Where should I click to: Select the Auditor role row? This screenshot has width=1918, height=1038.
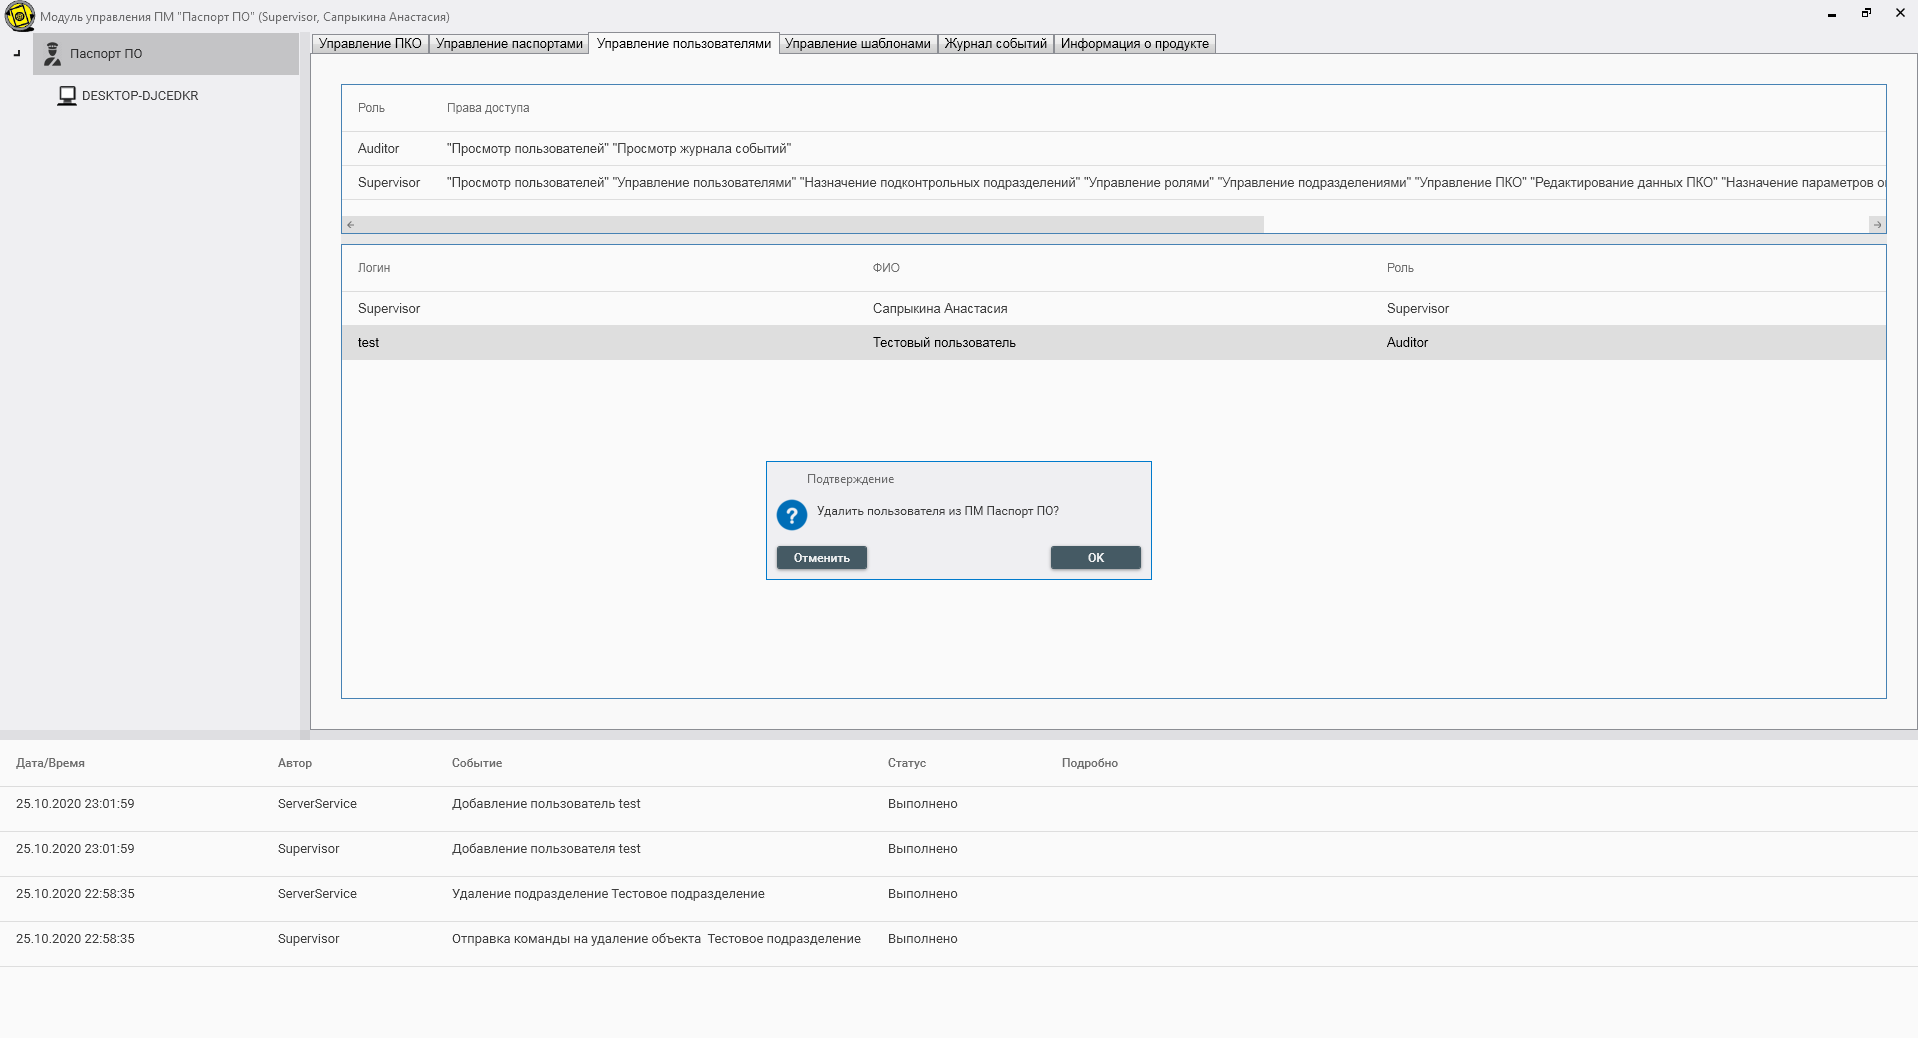tap(378, 149)
